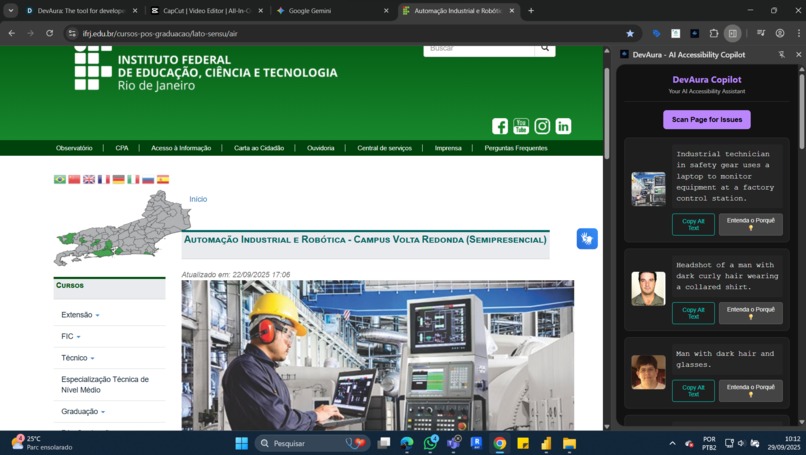Select the Russian flag language option
Image resolution: width=806 pixels, height=455 pixels.
tap(148, 179)
